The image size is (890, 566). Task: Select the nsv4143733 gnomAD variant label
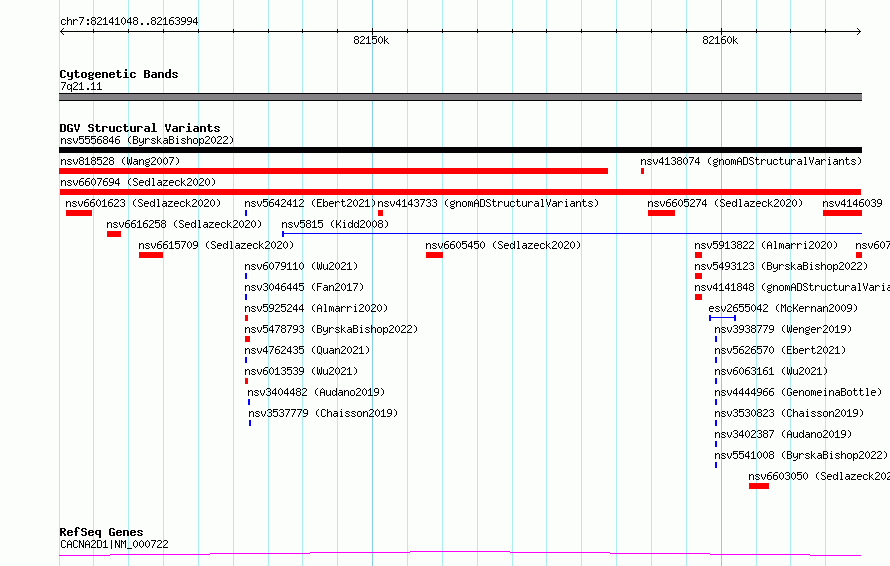[488, 203]
